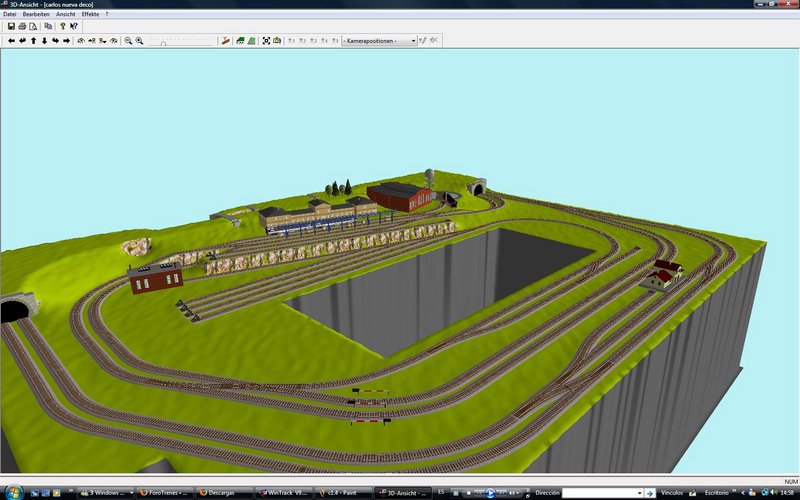Click the Print icon

(x=22, y=26)
